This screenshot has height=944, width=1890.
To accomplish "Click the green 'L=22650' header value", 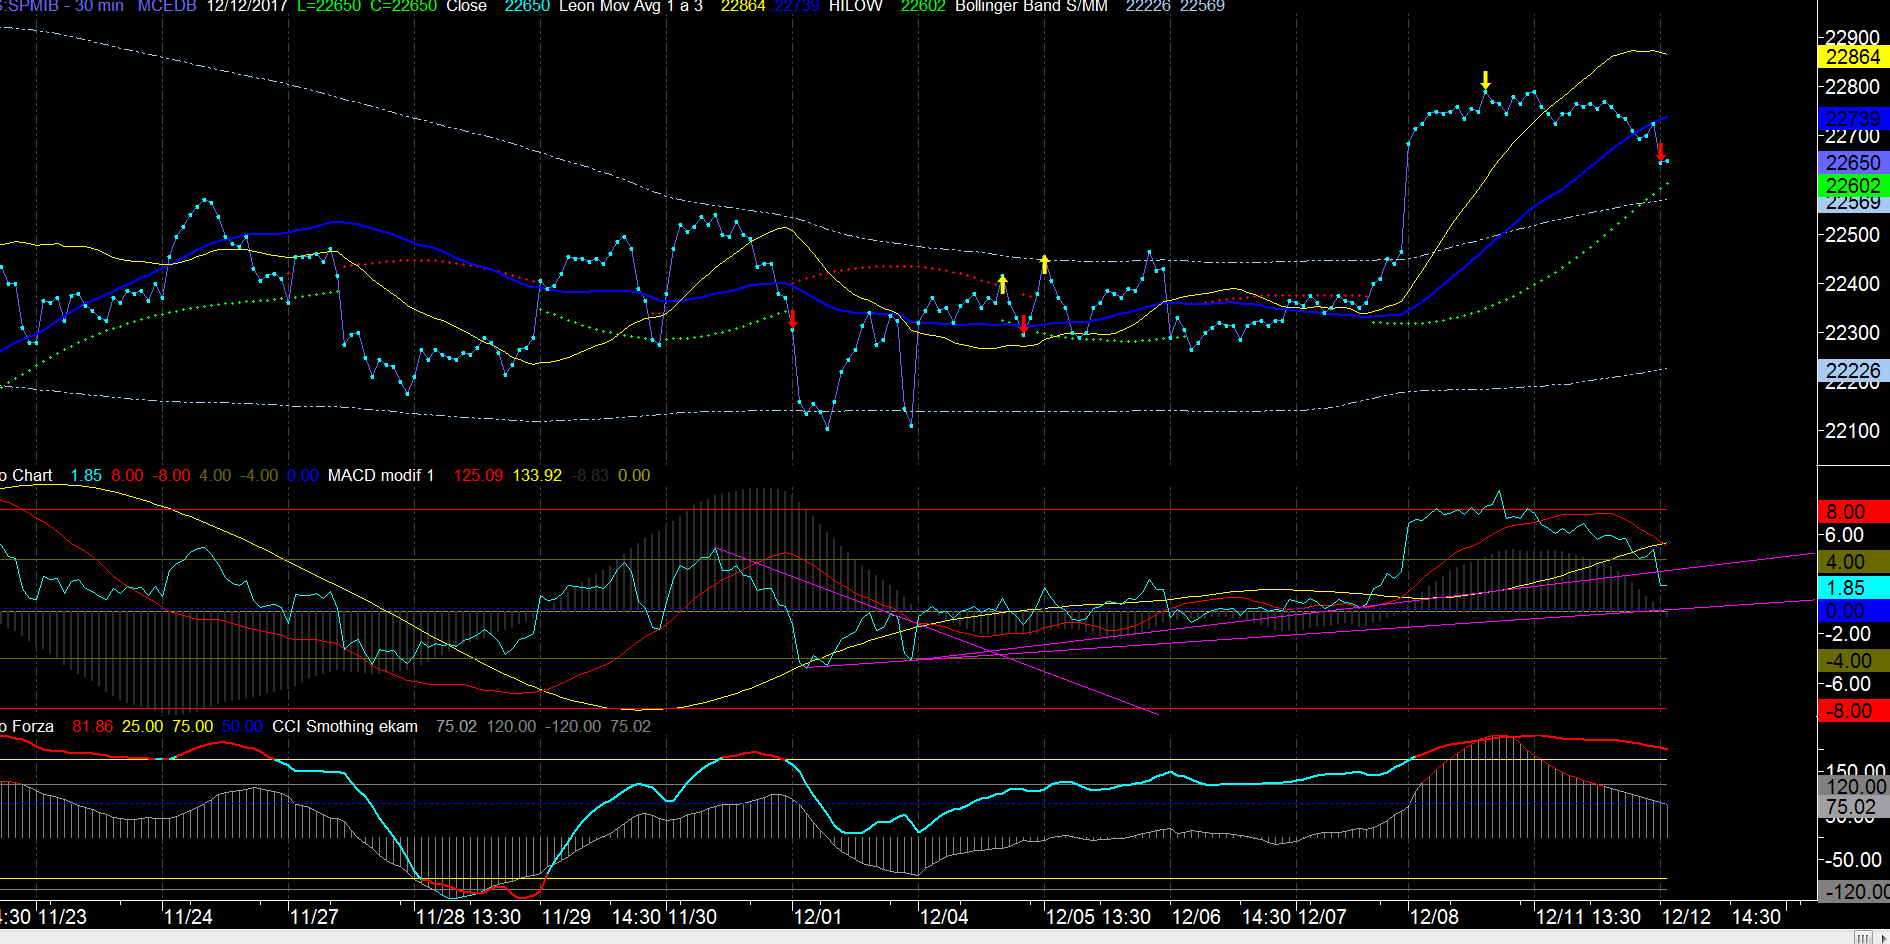I will (x=329, y=6).
